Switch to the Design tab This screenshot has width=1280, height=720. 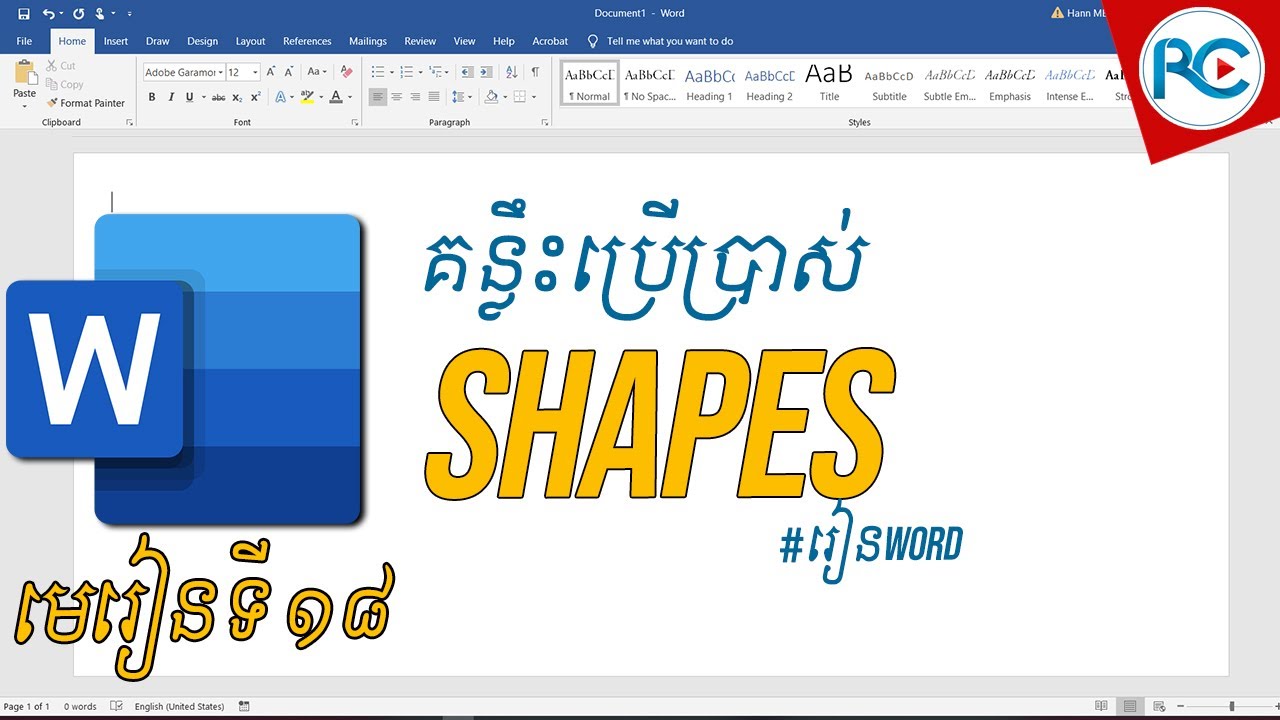[x=202, y=41]
